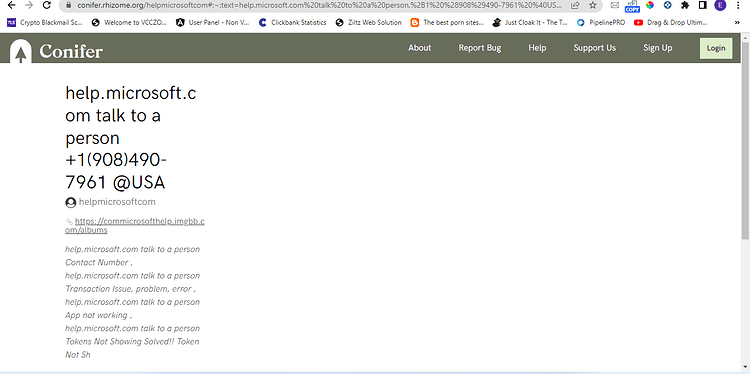Screen dimensions: 750x374
Task: Open the blue COPY extension
Action: 632,6
